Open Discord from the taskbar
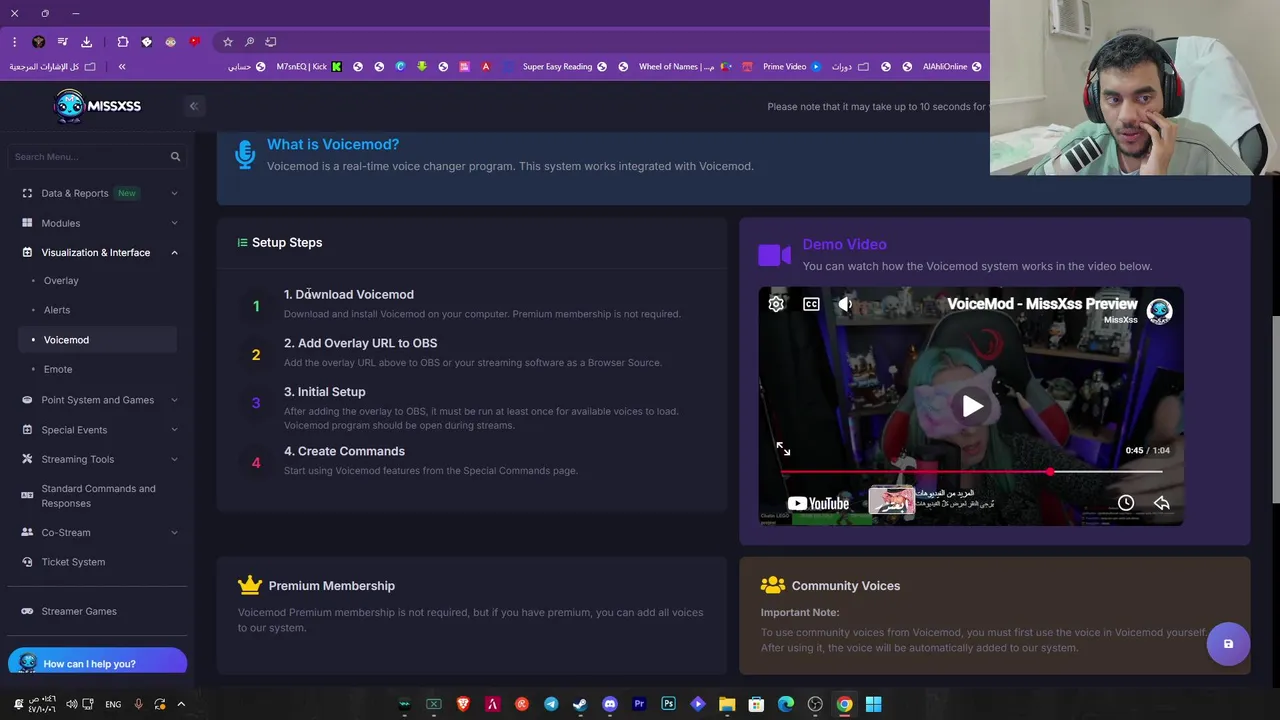 [610, 704]
